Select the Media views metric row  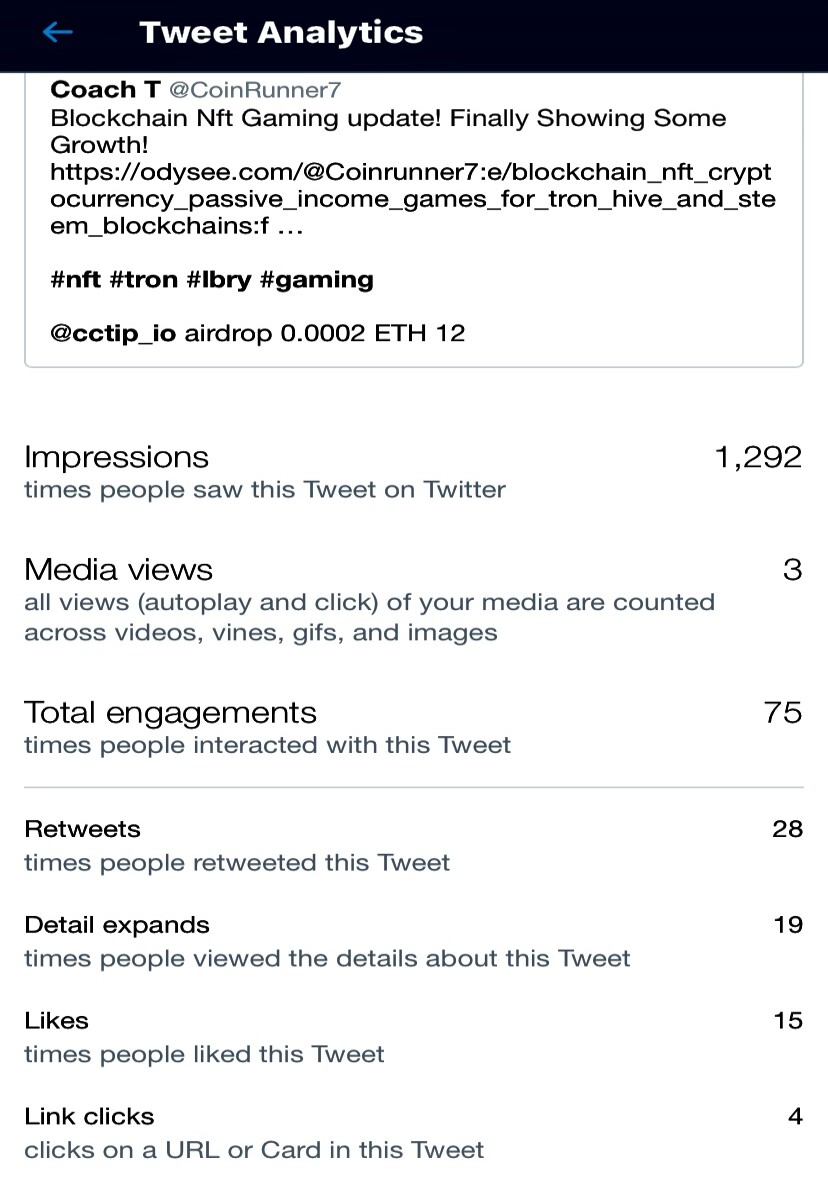pos(414,599)
